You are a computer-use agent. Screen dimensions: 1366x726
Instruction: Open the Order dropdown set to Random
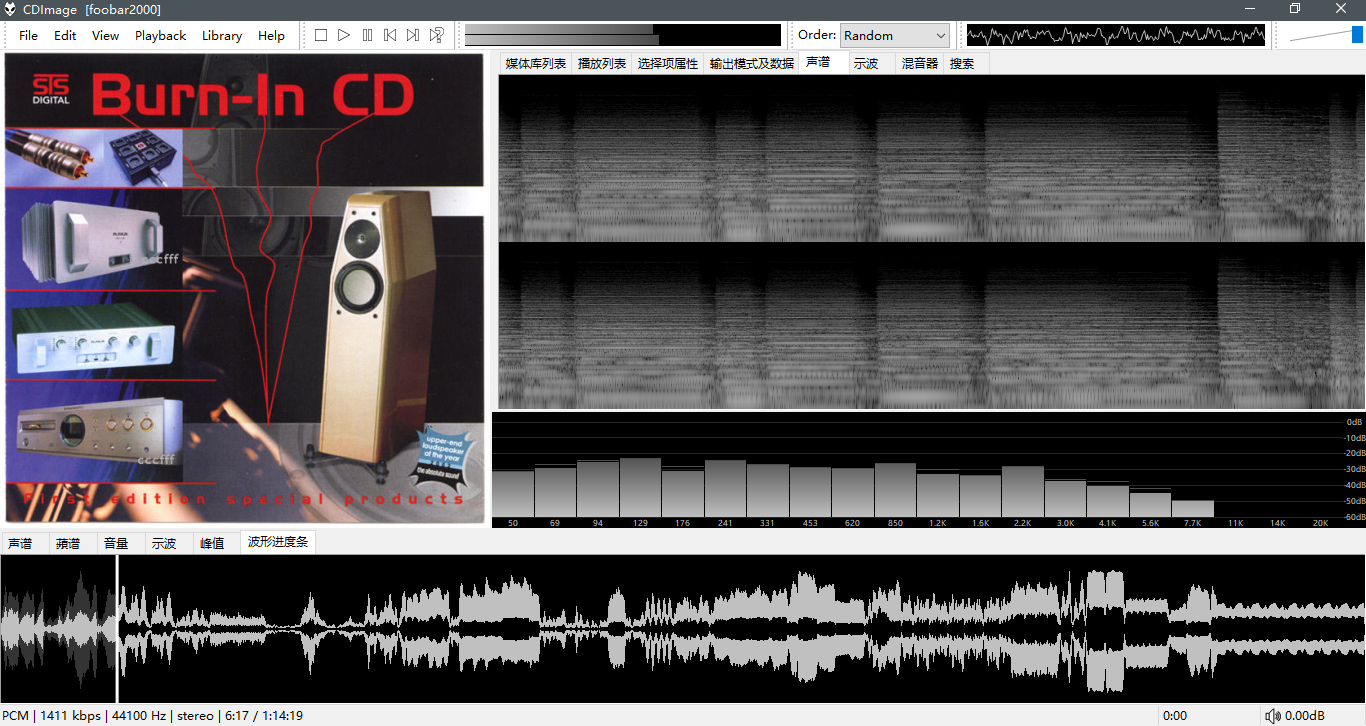(895, 35)
